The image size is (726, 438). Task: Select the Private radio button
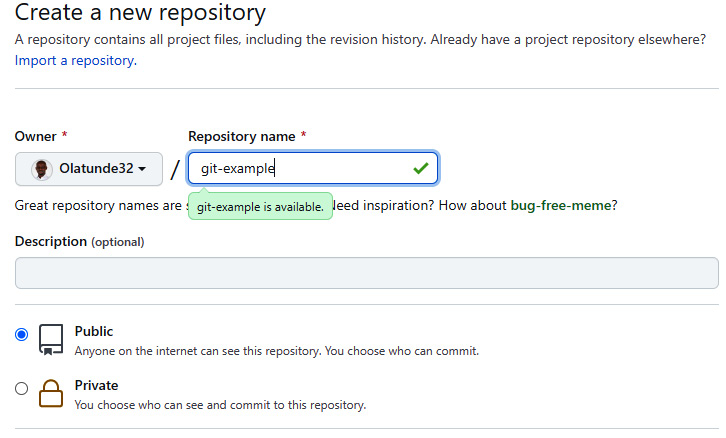[x=22, y=389]
